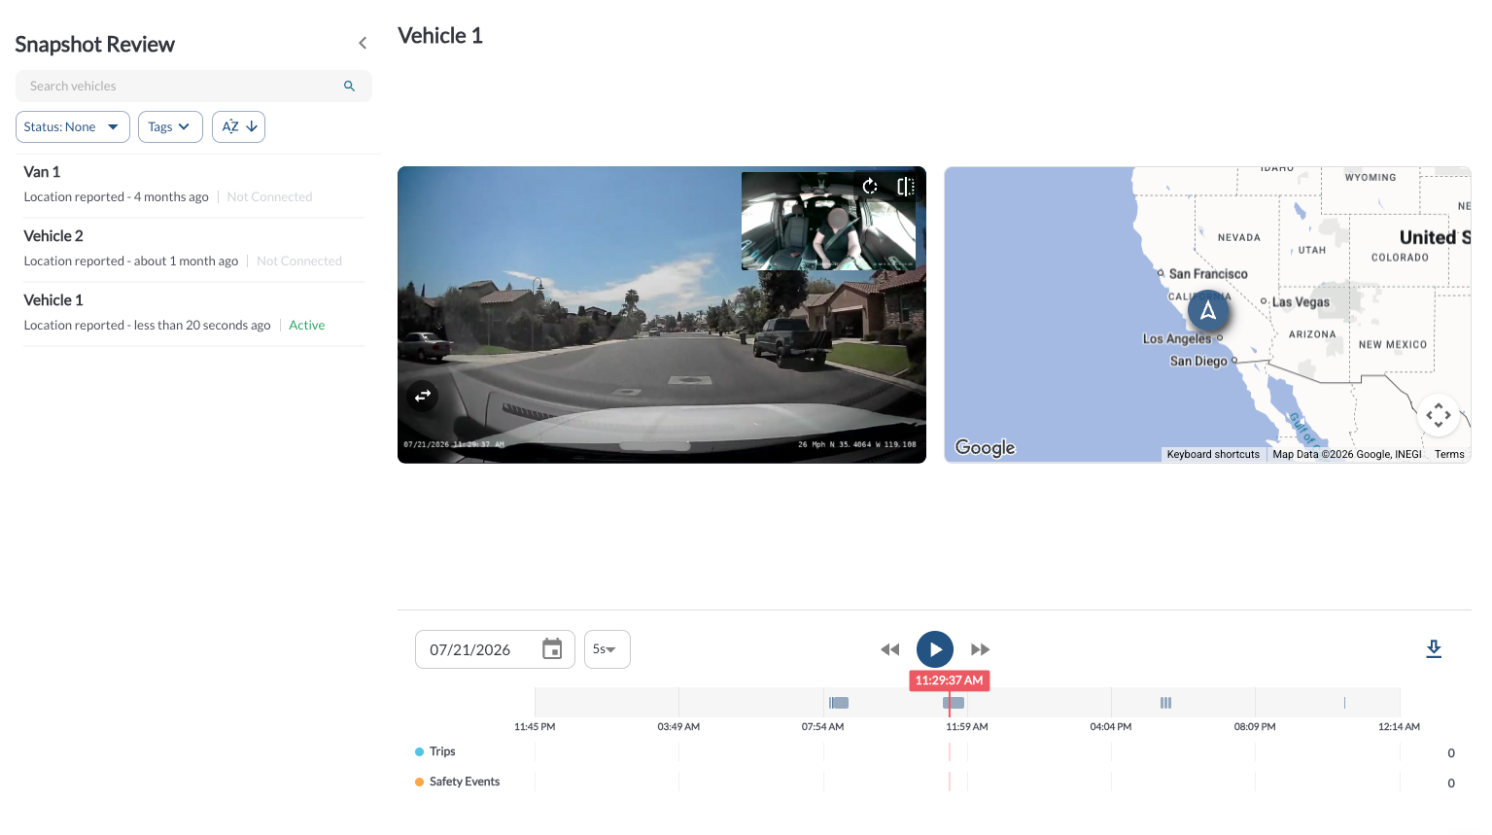This screenshot has width=1492, height=835.
Task: Click San Francisco label on map
Action: click(x=1208, y=274)
